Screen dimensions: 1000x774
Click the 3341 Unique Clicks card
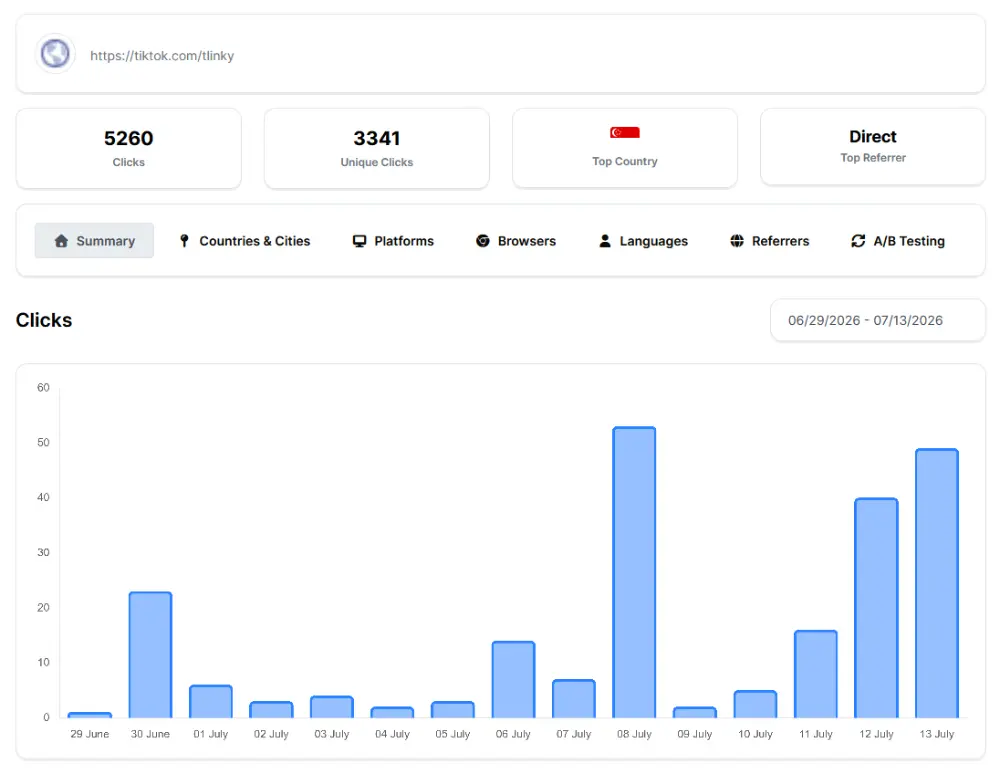(377, 149)
